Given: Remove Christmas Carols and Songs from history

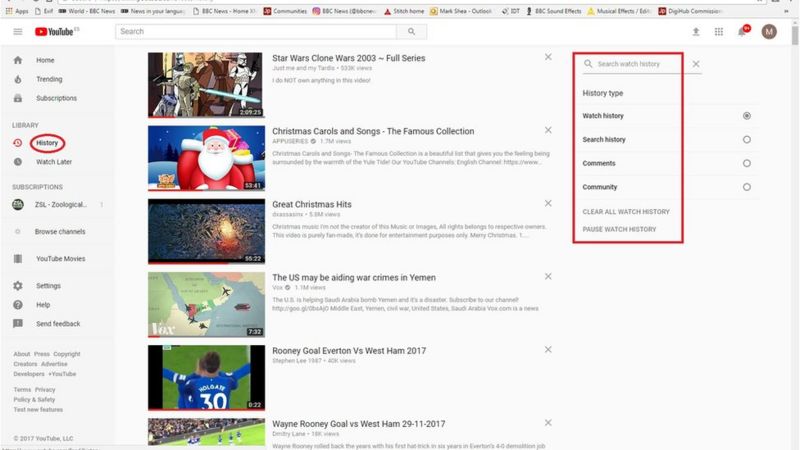Looking at the screenshot, I should pos(548,130).
